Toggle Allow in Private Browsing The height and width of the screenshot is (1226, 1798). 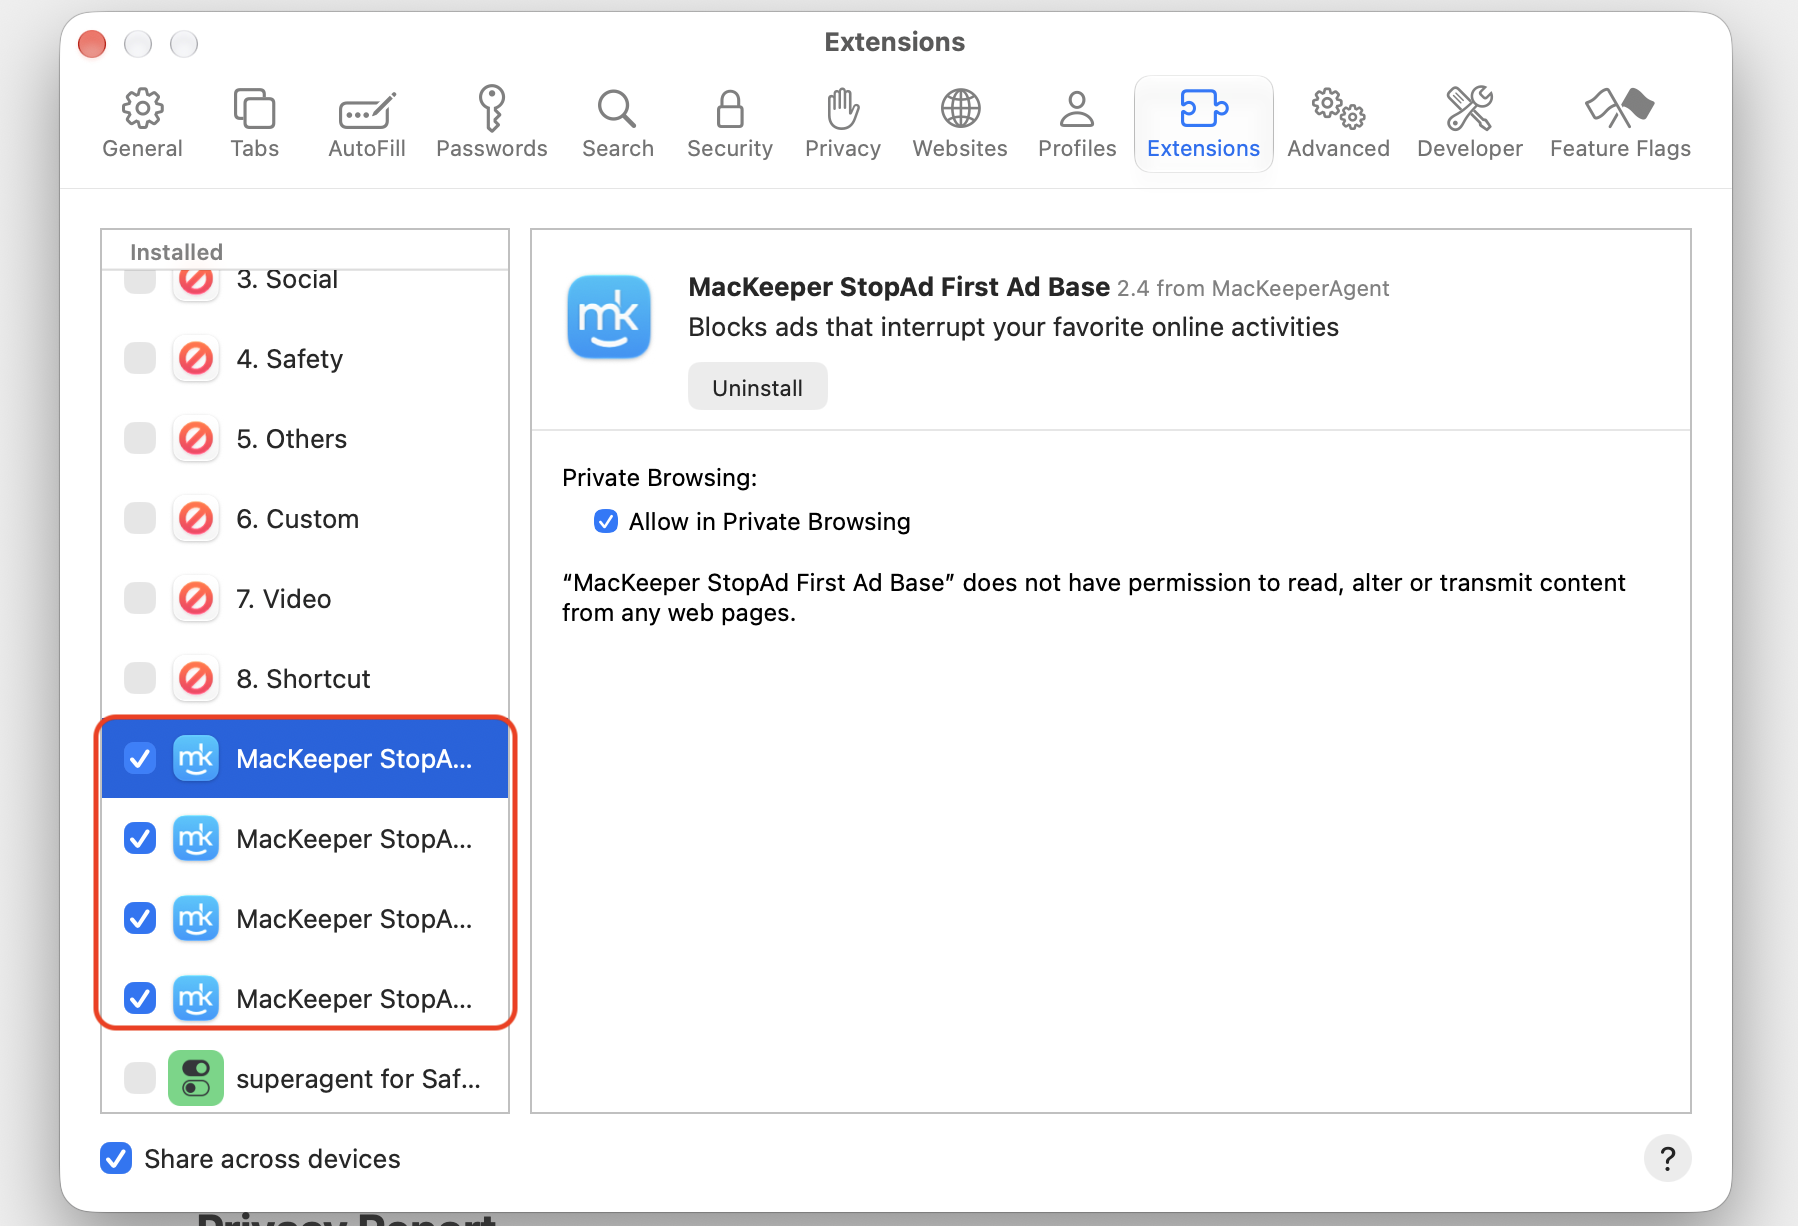(606, 521)
